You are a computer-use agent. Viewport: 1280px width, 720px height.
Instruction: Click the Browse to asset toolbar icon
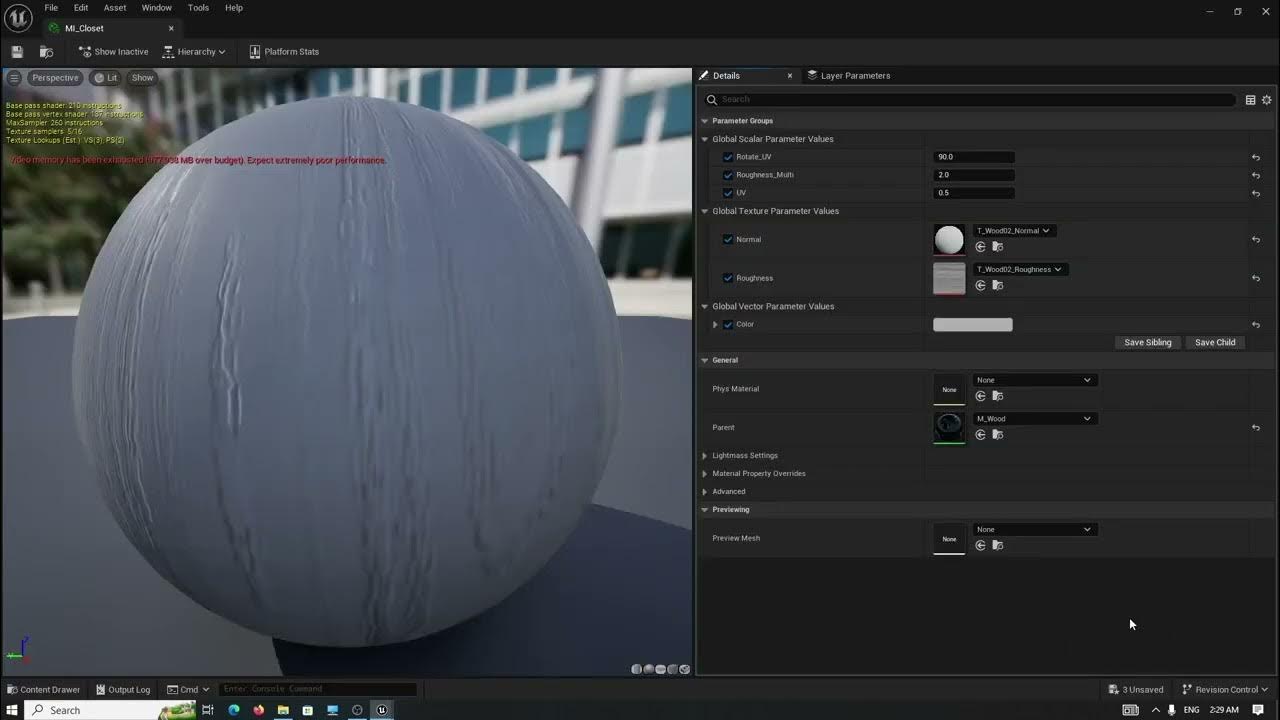click(46, 52)
